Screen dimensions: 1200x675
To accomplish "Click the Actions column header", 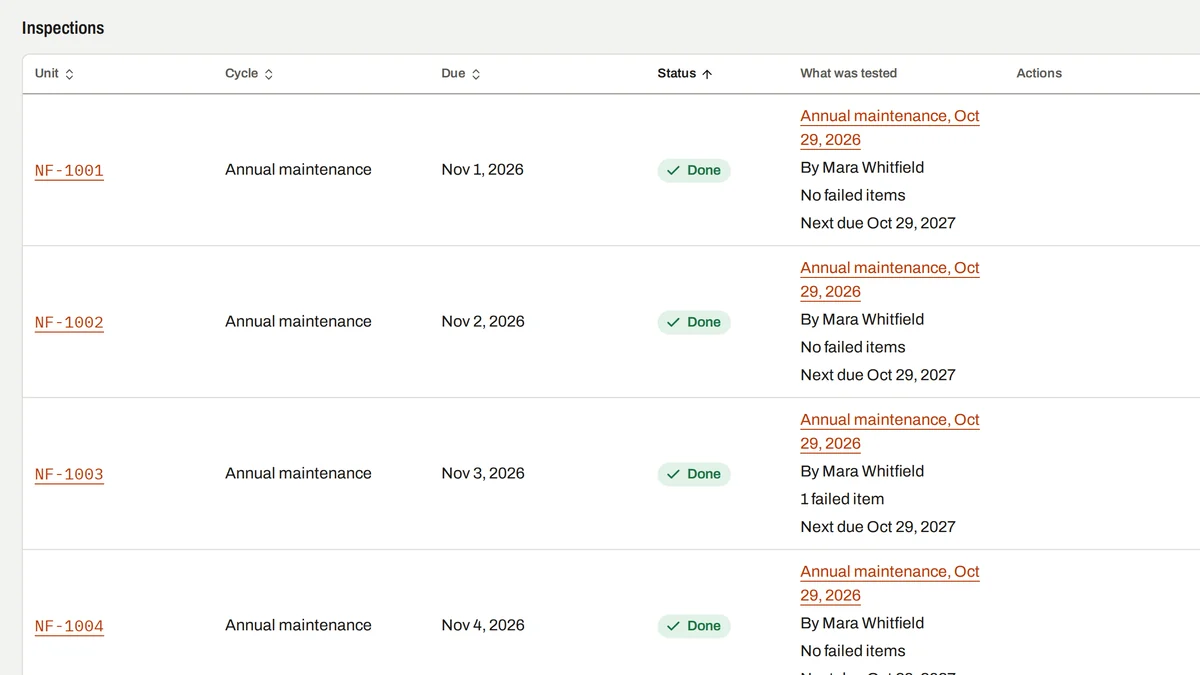I will coord(1039,73).
